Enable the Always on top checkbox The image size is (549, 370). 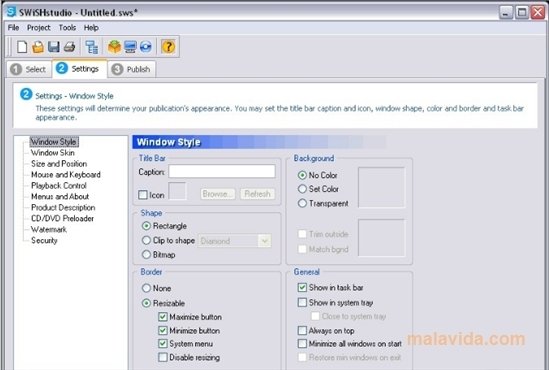click(x=302, y=330)
